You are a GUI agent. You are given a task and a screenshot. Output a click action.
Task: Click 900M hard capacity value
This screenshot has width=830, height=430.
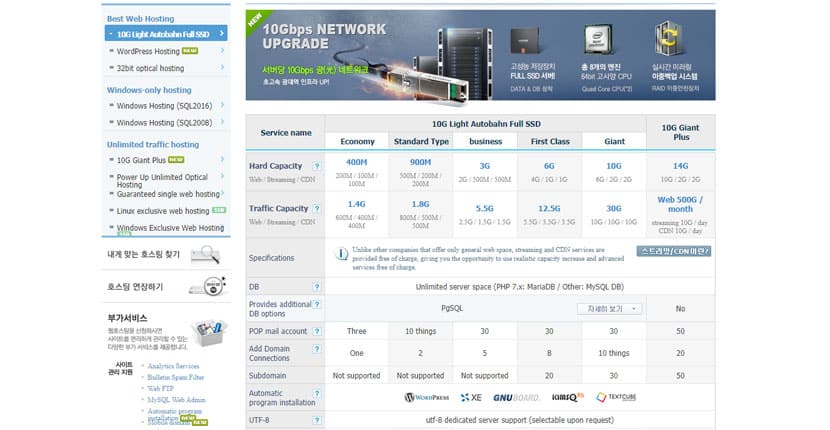click(420, 162)
